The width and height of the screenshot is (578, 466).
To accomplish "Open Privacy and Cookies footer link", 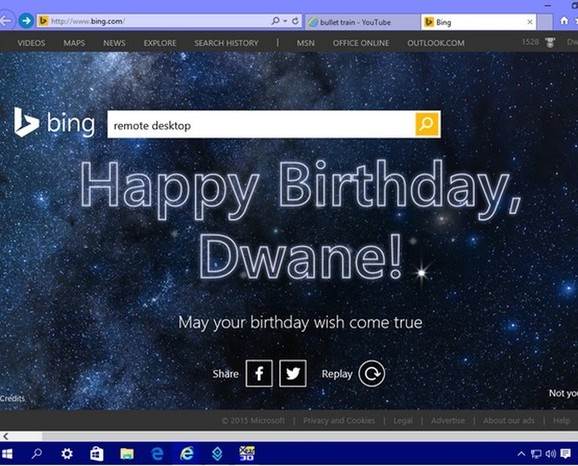I will pos(339,420).
